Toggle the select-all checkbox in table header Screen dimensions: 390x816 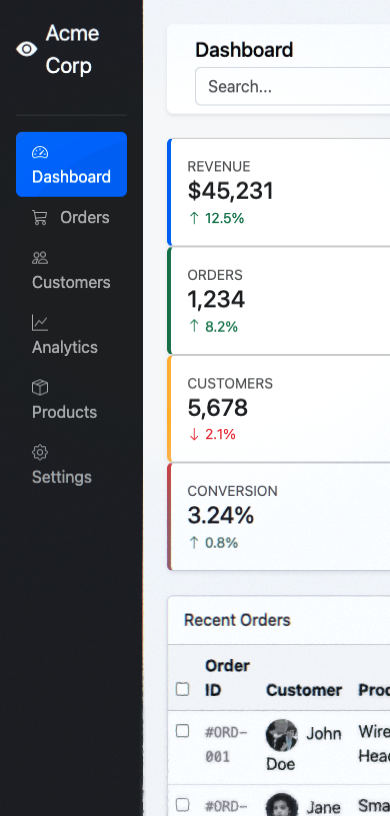click(x=182, y=689)
